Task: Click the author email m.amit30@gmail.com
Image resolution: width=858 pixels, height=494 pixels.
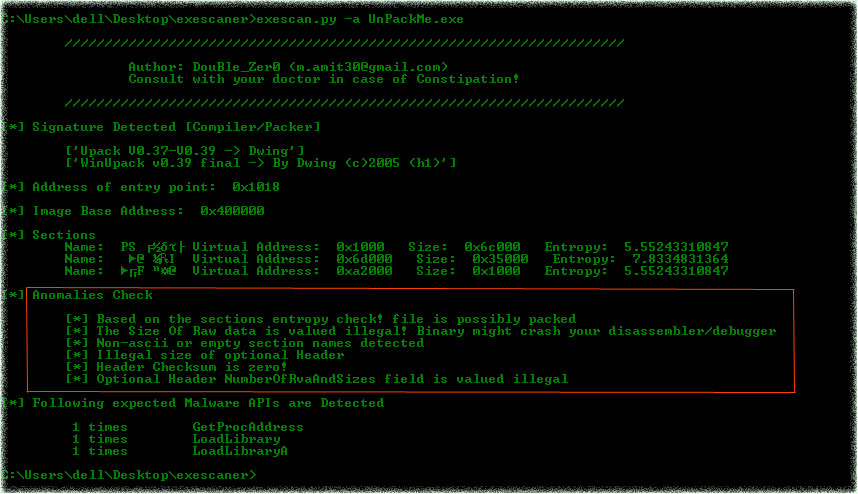Action: coord(370,67)
